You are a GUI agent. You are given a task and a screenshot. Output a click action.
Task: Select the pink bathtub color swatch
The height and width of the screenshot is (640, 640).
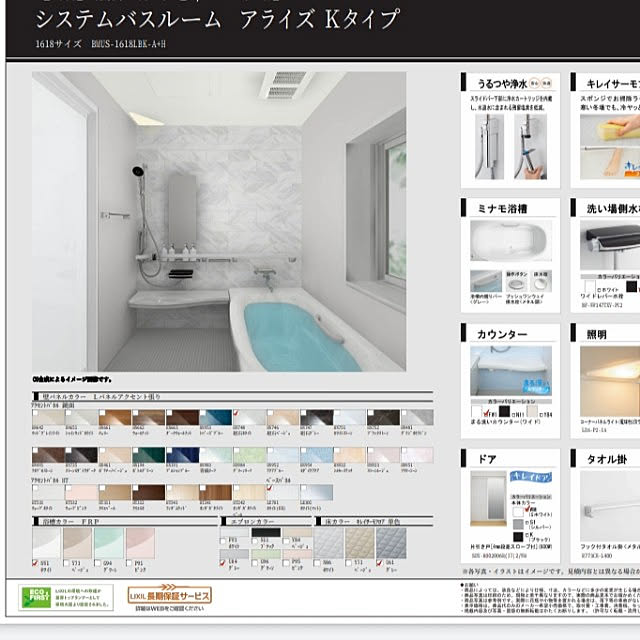pyautogui.click(x=140, y=543)
